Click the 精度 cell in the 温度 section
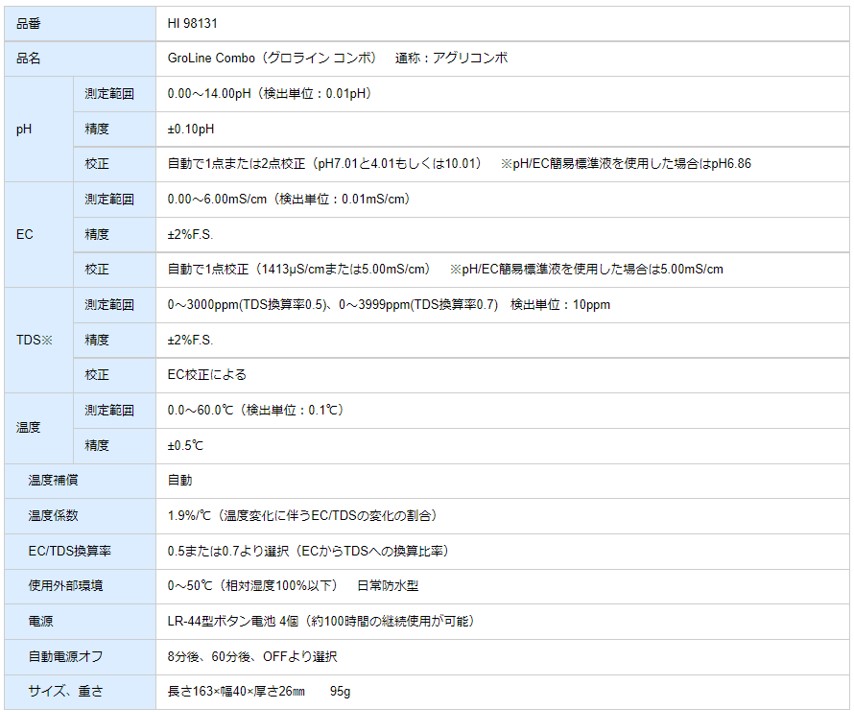The image size is (854, 712). [115, 446]
